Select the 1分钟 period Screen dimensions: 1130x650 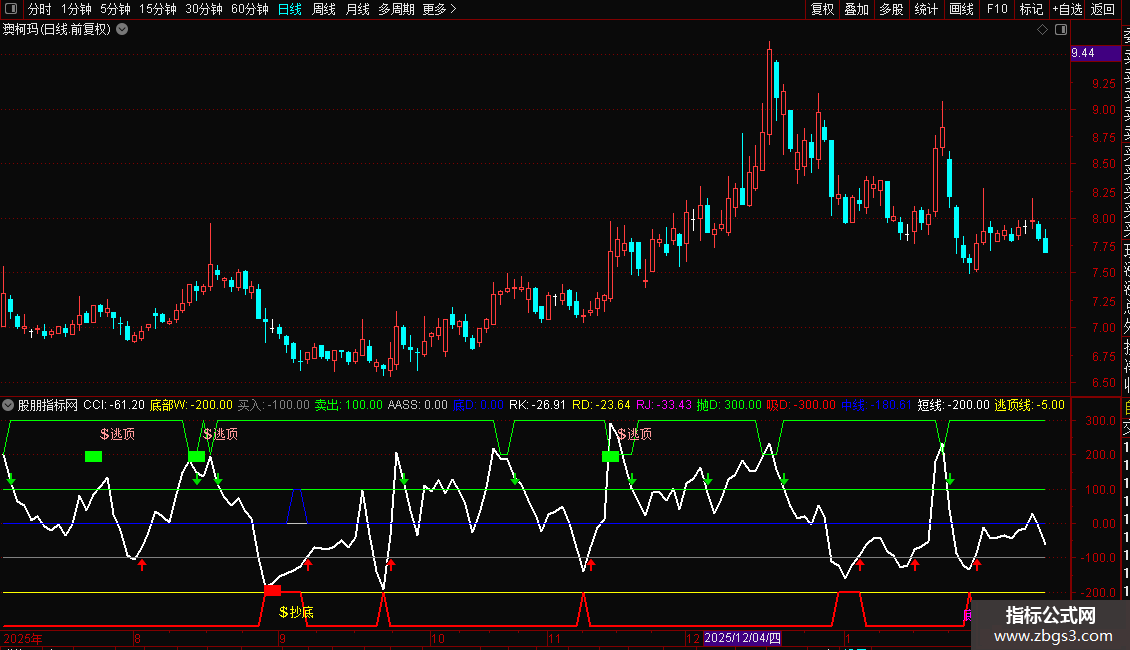coord(76,9)
